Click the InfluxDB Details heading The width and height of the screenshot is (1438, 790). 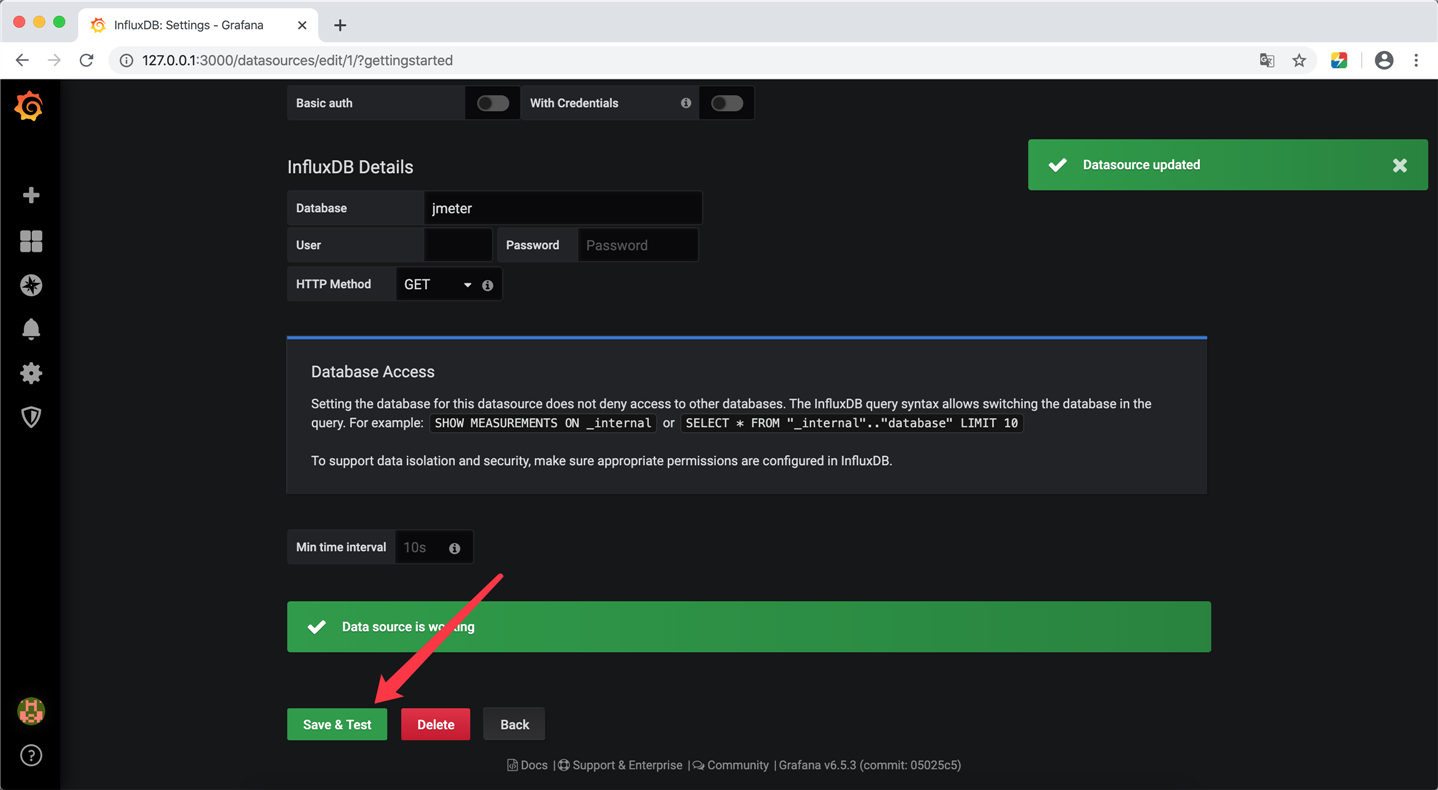[x=350, y=167]
